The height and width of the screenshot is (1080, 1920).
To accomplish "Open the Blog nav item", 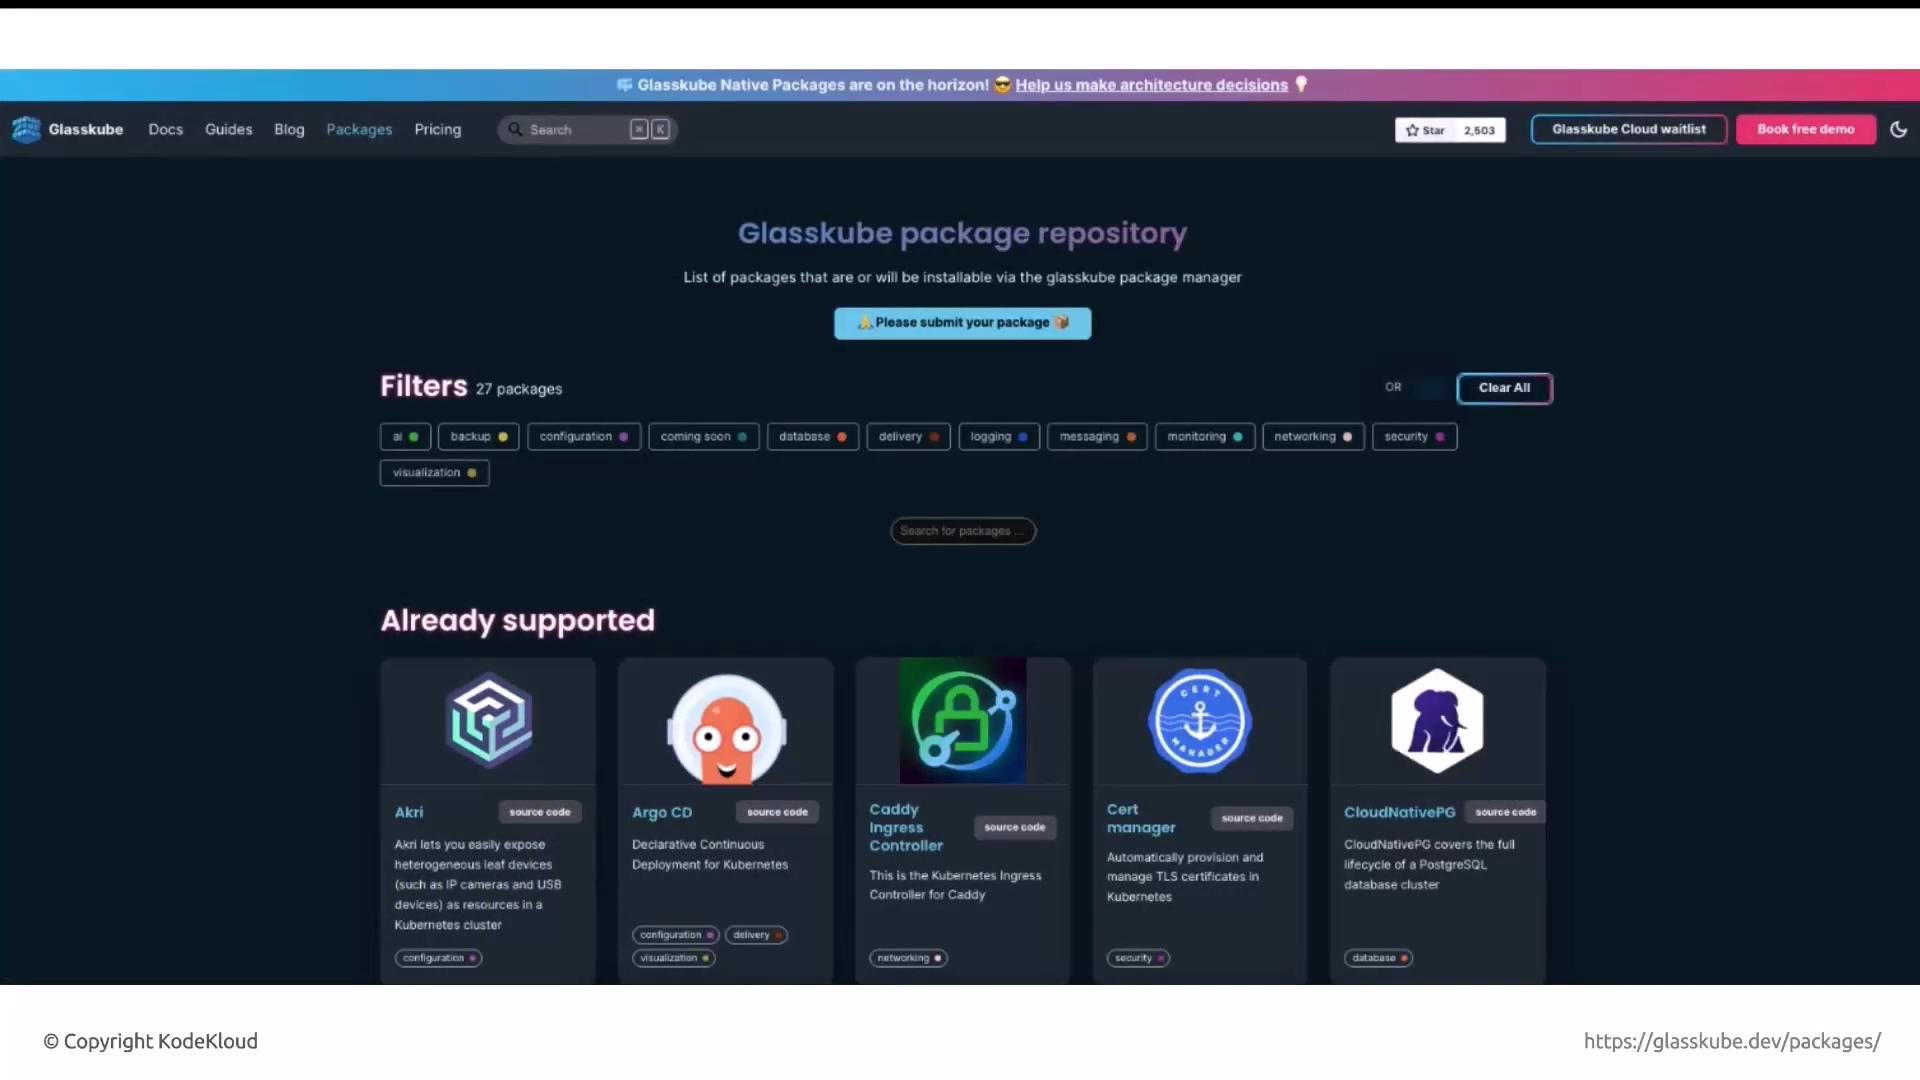I will (289, 129).
